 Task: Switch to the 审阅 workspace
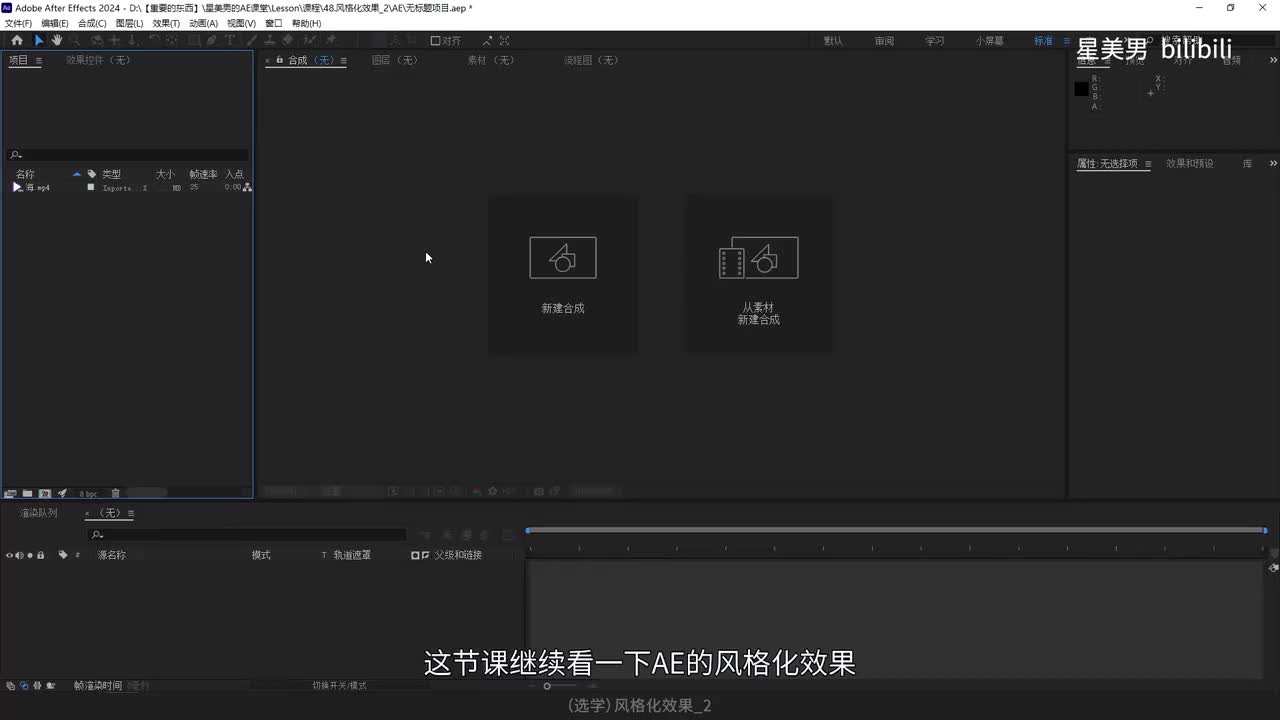tap(884, 41)
